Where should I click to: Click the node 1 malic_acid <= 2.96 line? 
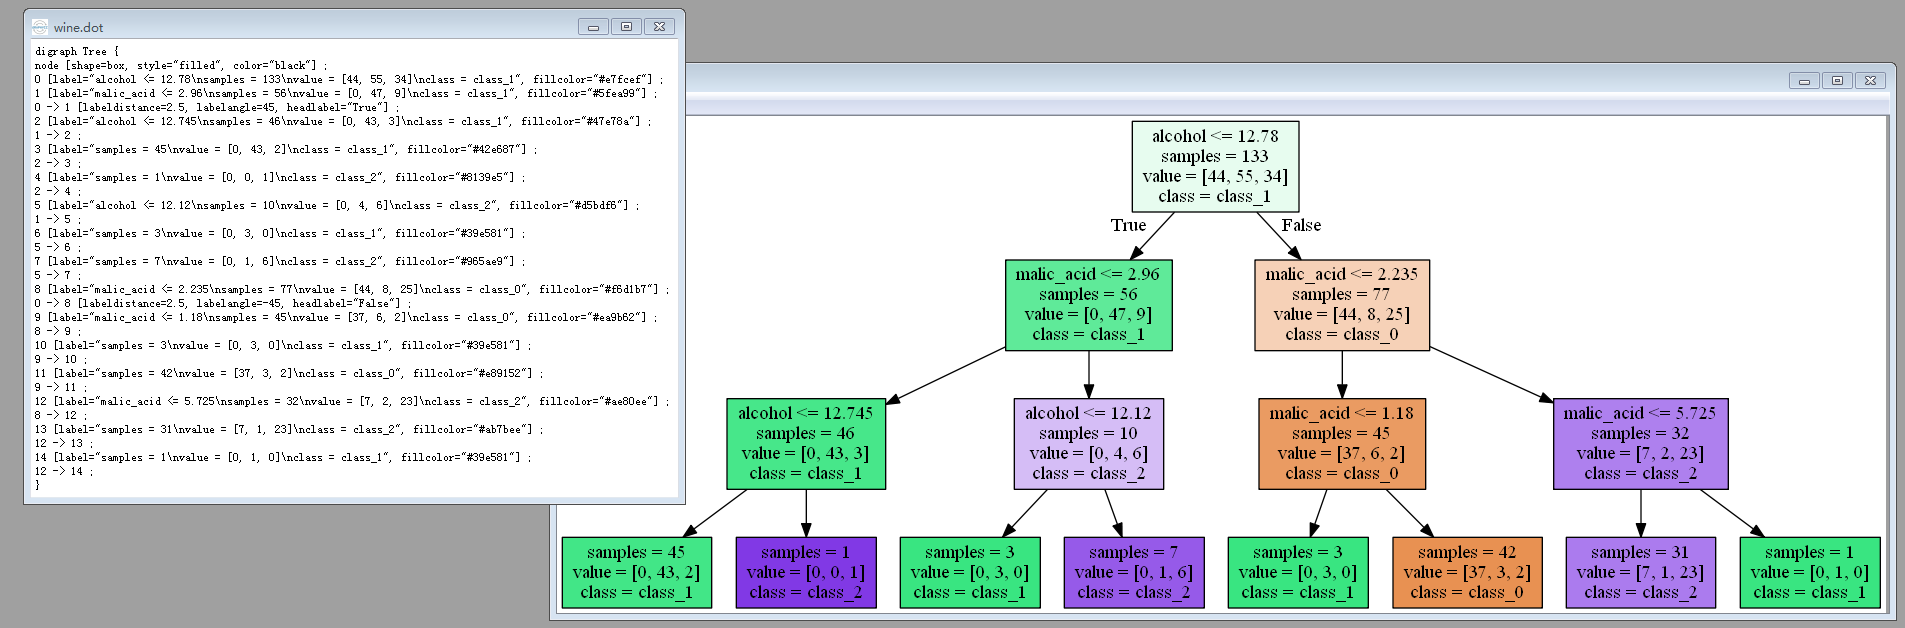tap(346, 93)
